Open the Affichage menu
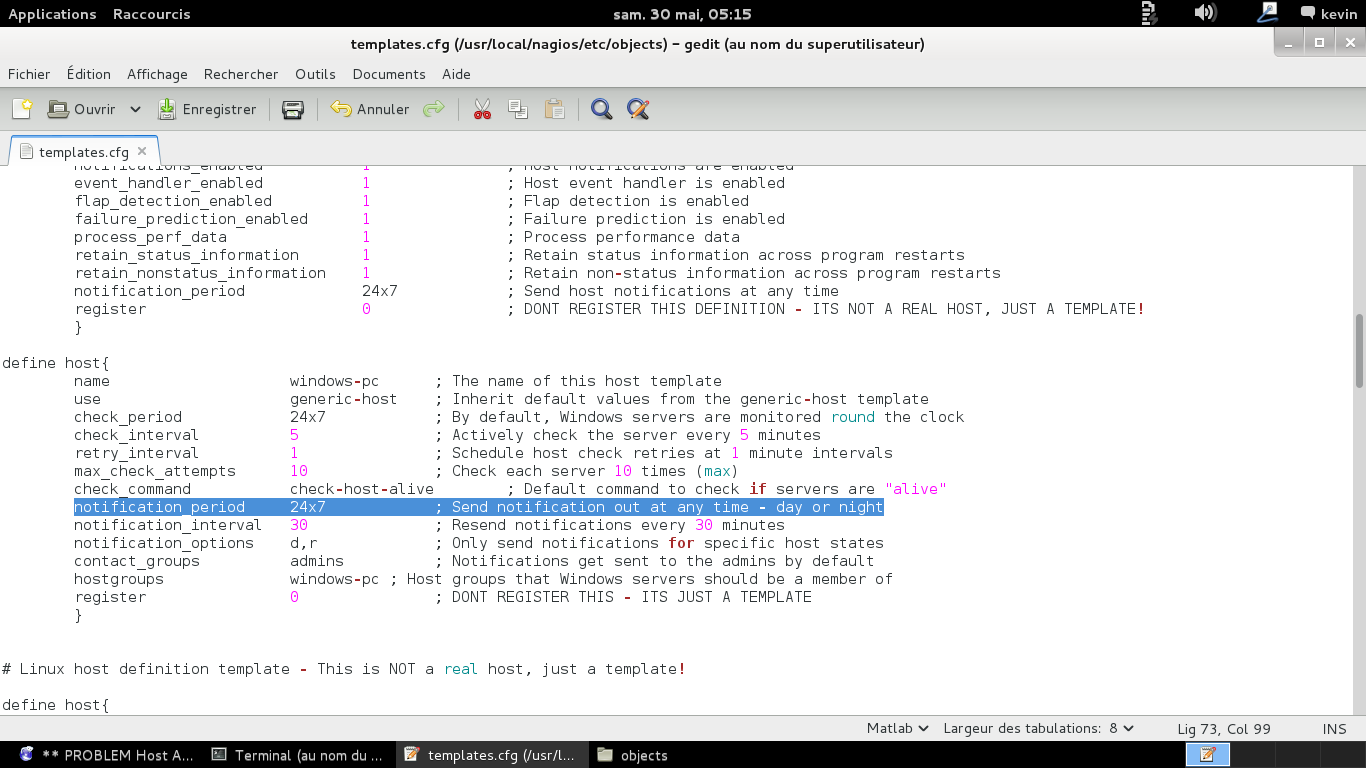Viewport: 1366px width, 768px height. [x=157, y=74]
